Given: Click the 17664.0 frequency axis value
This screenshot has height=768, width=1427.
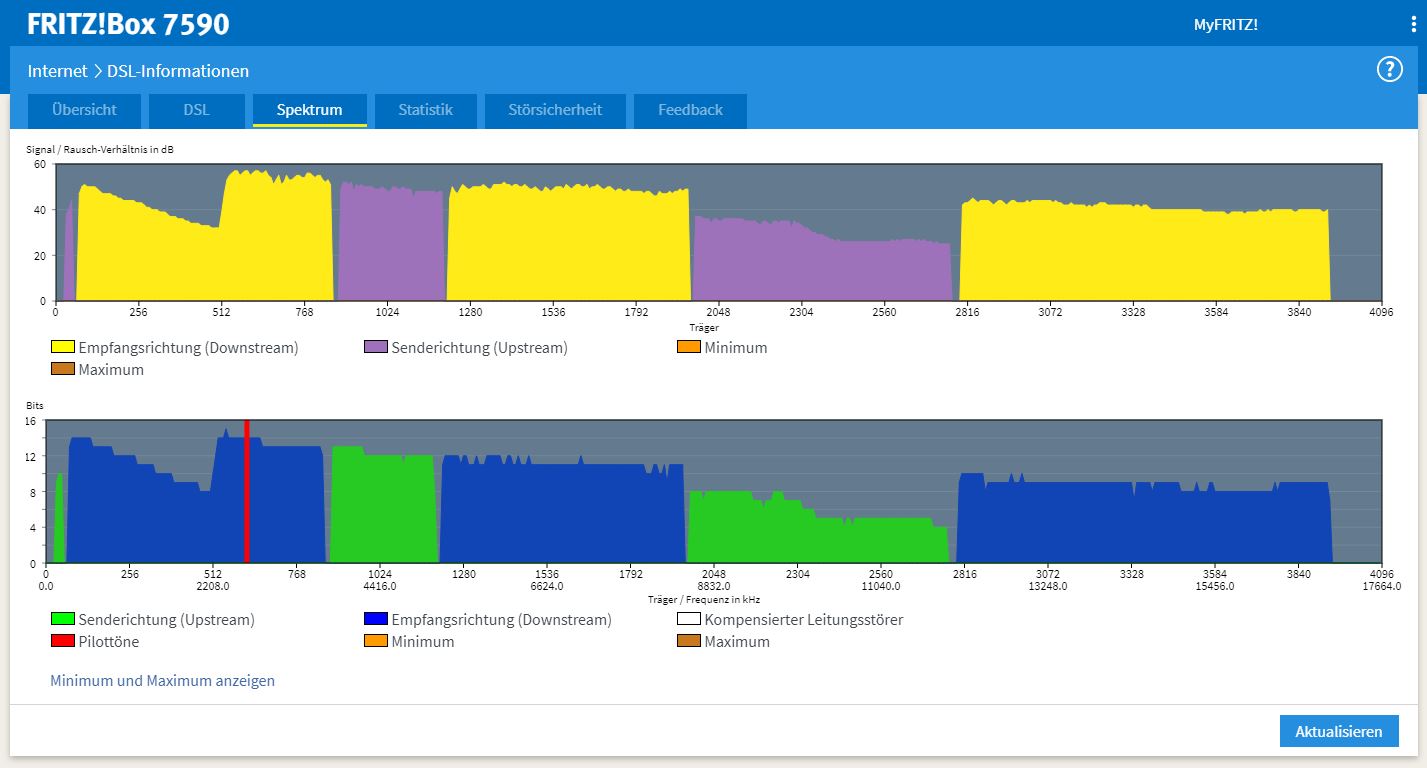Looking at the screenshot, I should coord(1382,587).
